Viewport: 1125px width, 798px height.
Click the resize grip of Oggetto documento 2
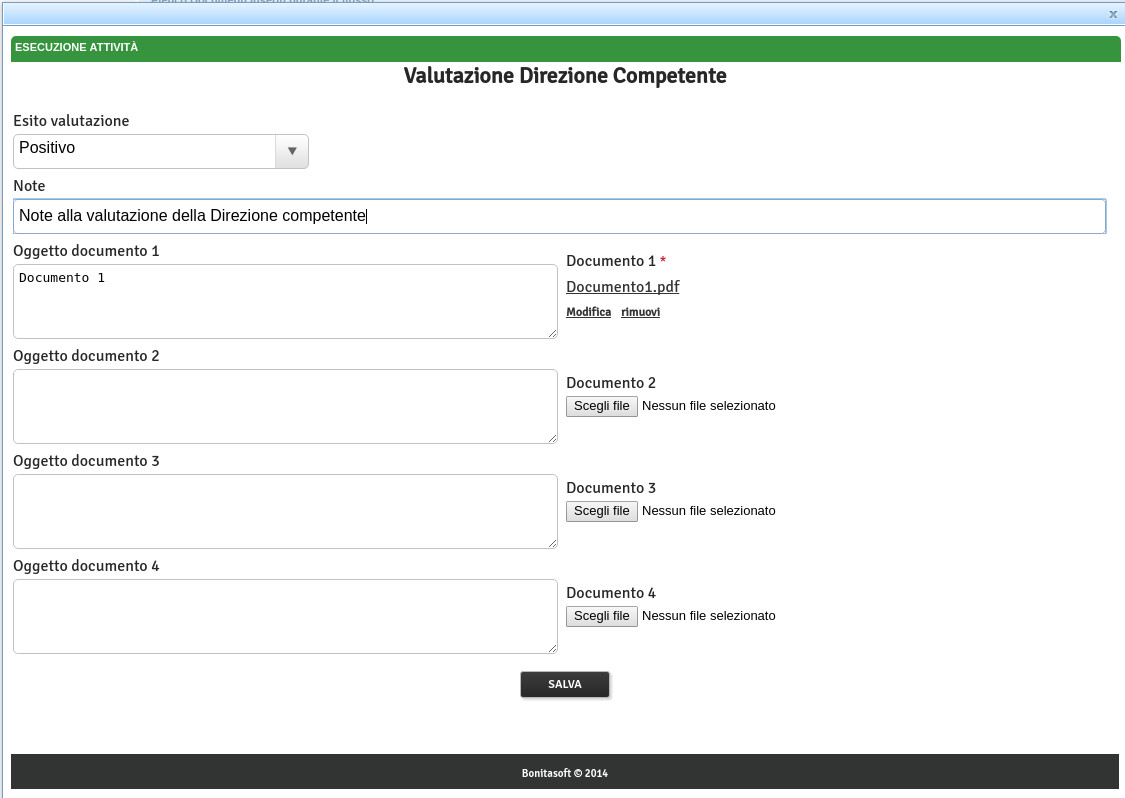coord(552,438)
